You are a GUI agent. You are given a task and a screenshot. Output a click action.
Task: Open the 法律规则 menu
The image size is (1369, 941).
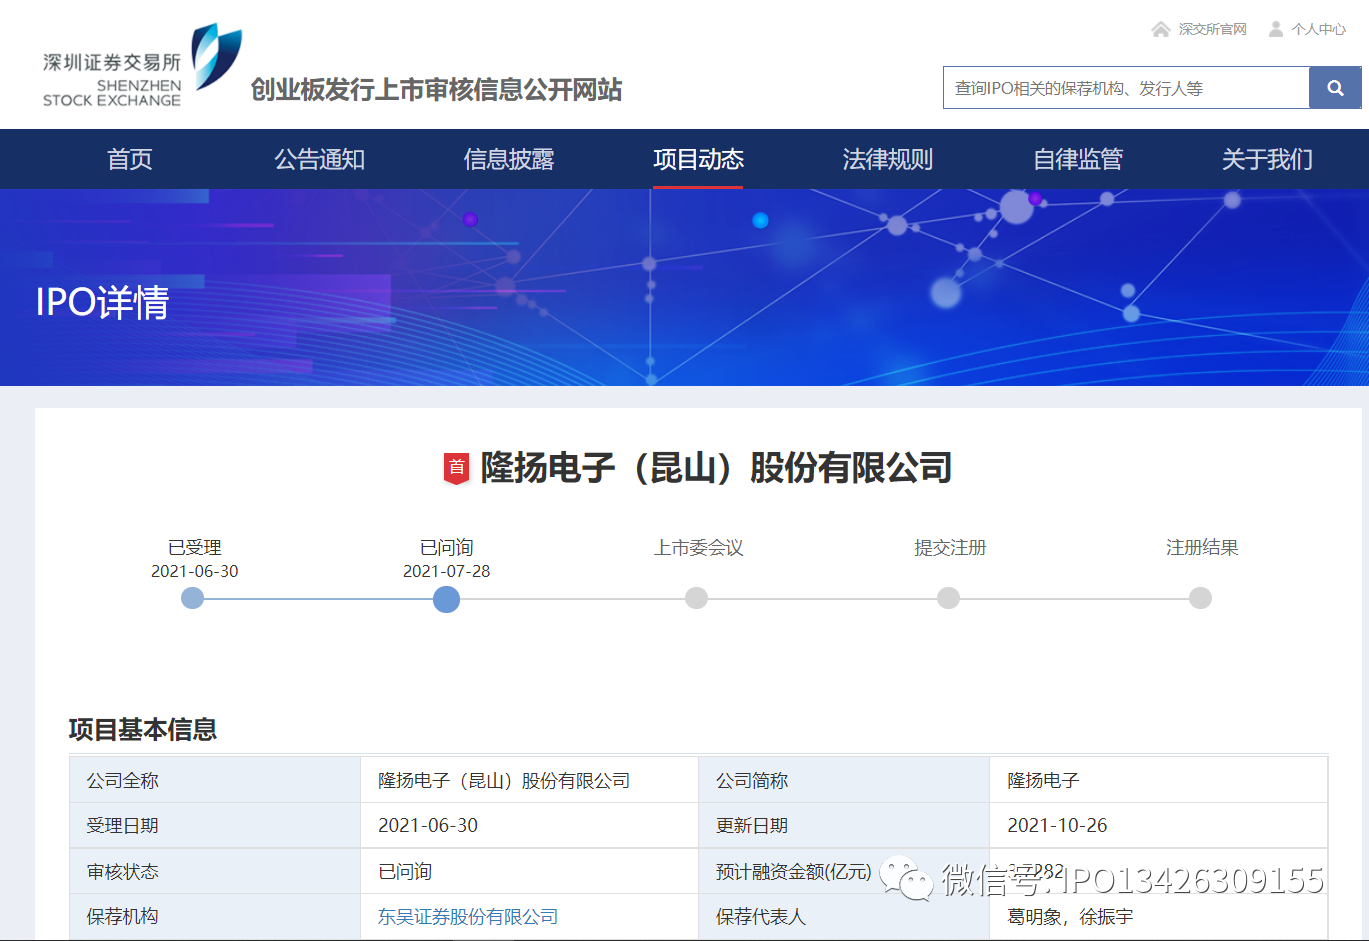pyautogui.click(x=888, y=159)
